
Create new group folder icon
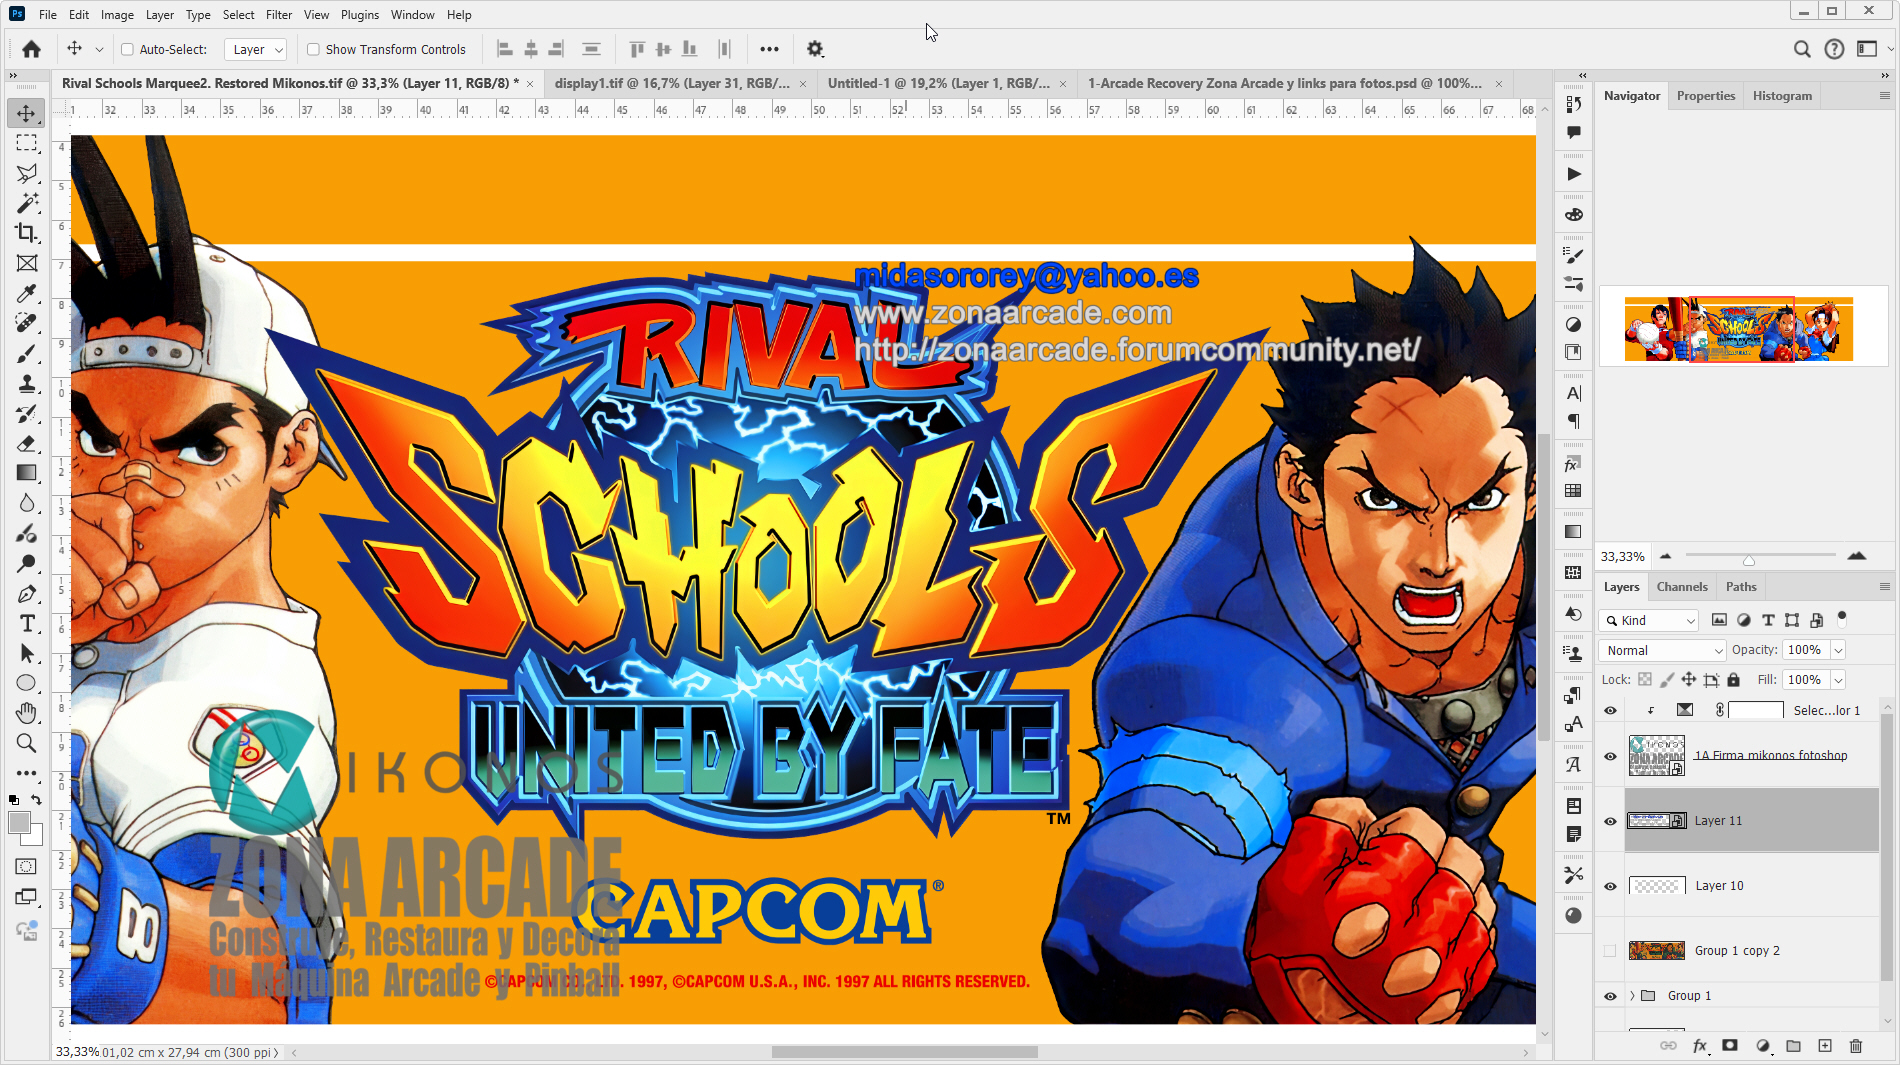[x=1794, y=1046]
